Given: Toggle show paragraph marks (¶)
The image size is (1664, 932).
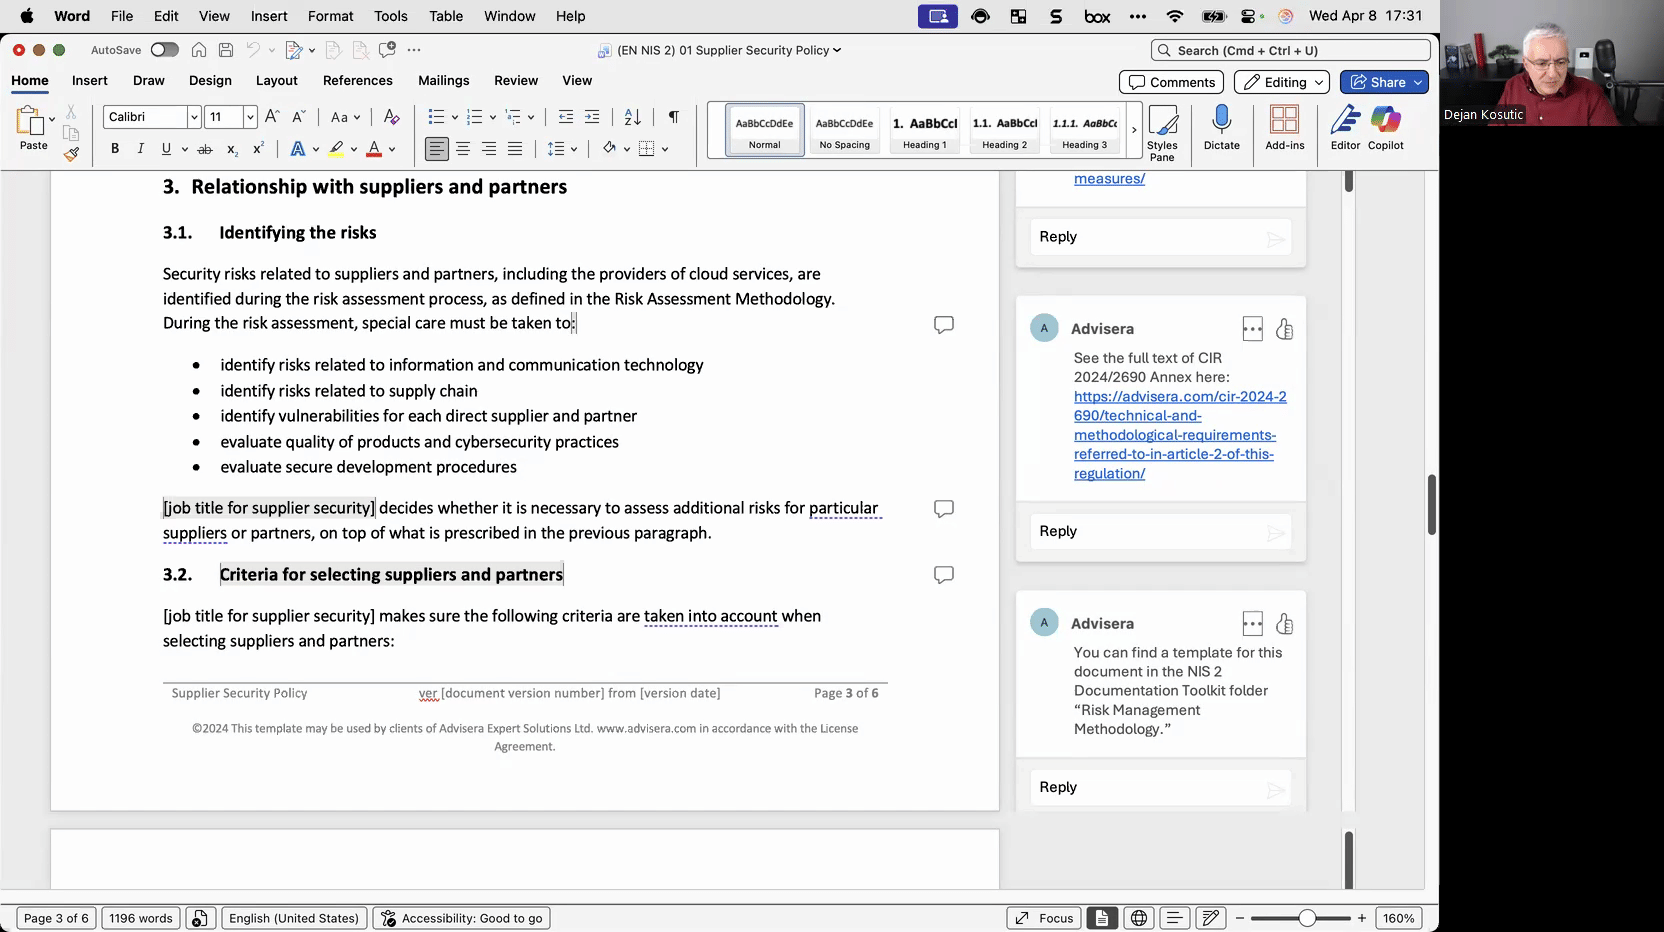Looking at the screenshot, I should 674,117.
